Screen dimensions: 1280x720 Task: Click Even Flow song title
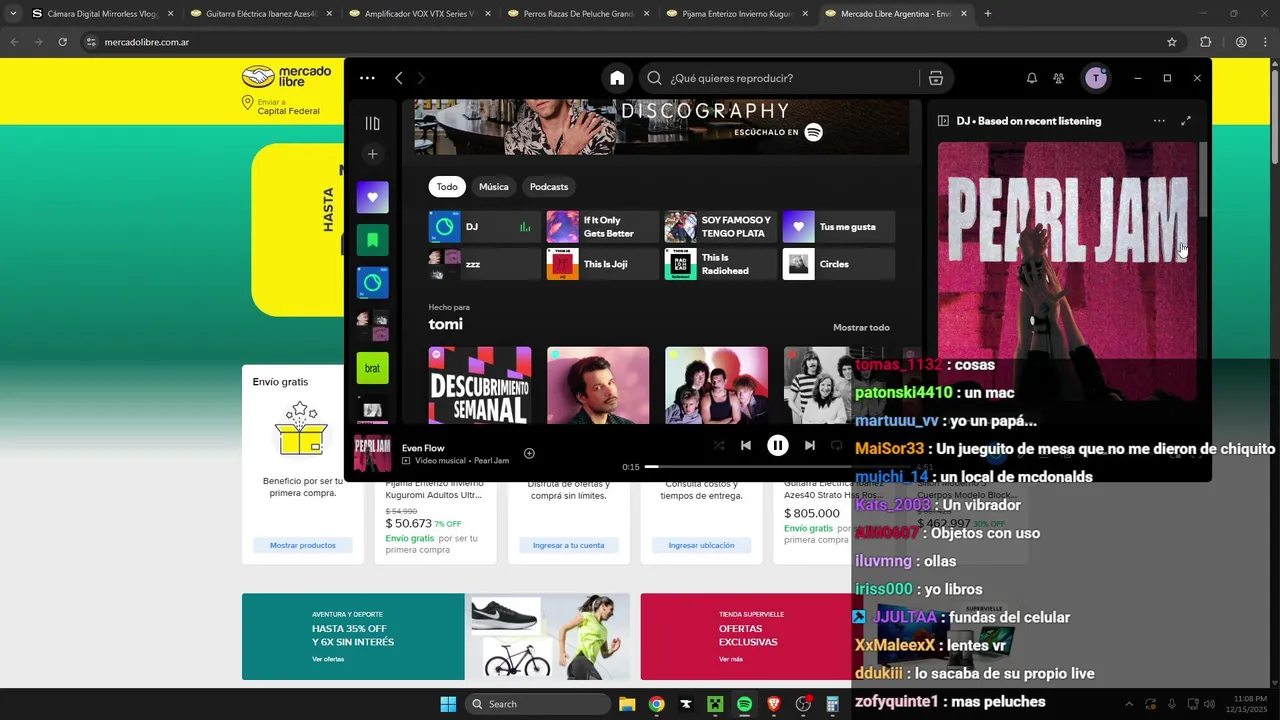pos(423,448)
